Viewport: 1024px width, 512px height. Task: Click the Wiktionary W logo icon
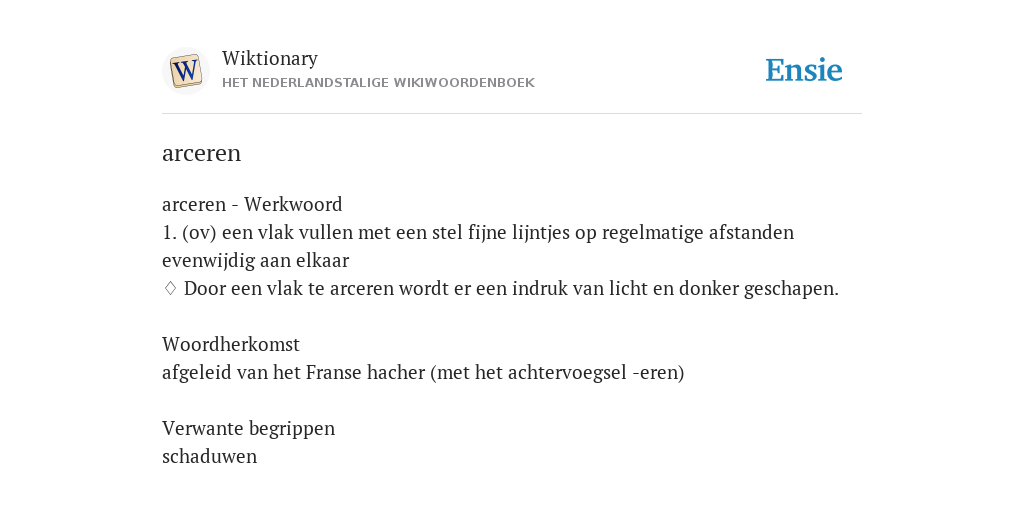185,71
